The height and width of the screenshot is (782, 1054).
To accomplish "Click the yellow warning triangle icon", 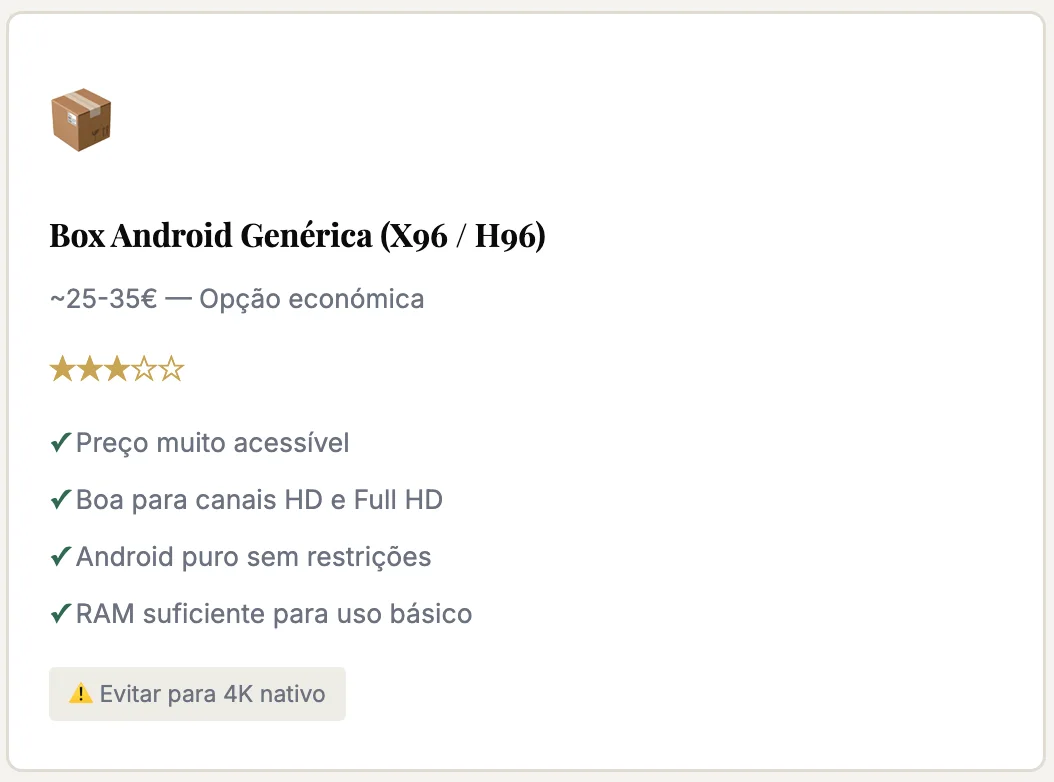I will (x=80, y=693).
